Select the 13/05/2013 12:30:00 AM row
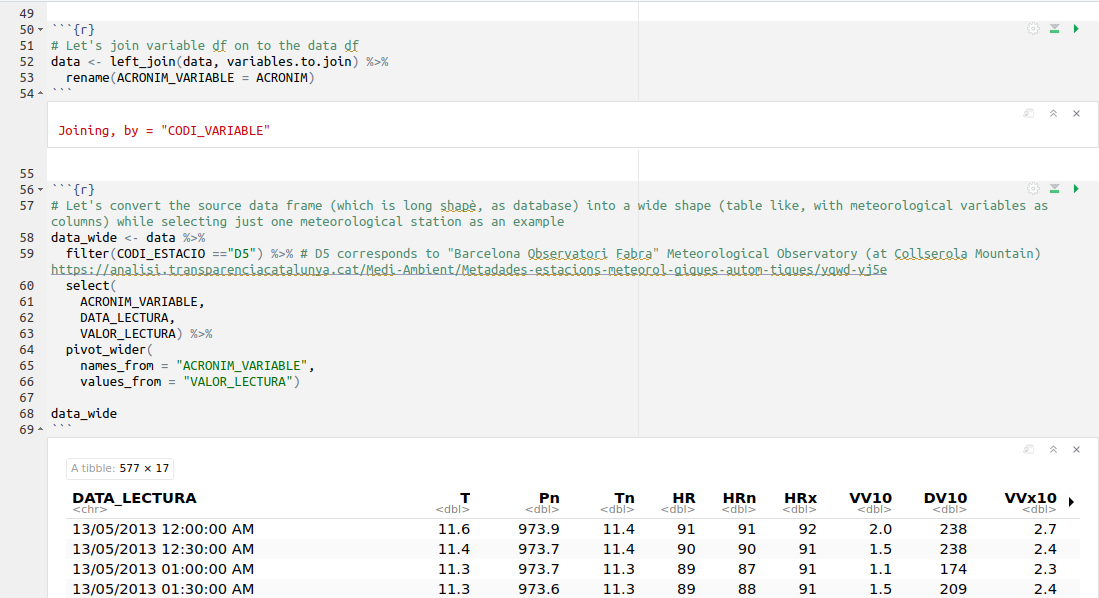 click(573, 549)
